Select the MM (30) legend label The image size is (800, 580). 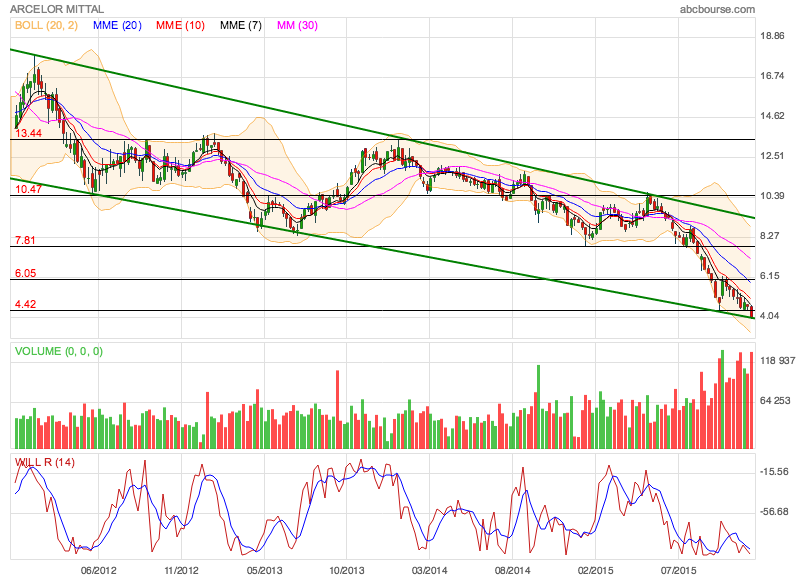coord(297,26)
